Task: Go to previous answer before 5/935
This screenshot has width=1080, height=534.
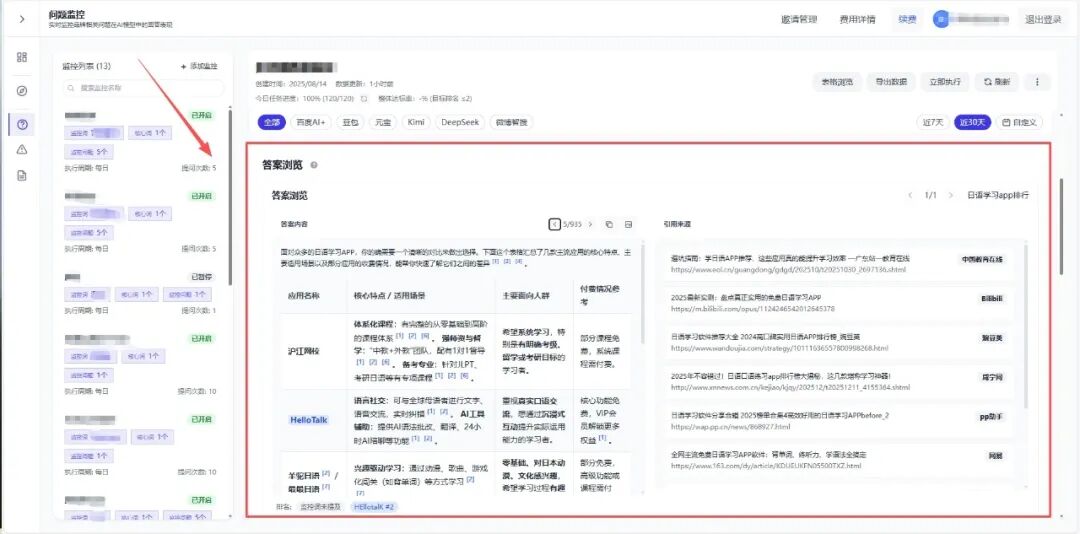Action: click(554, 224)
